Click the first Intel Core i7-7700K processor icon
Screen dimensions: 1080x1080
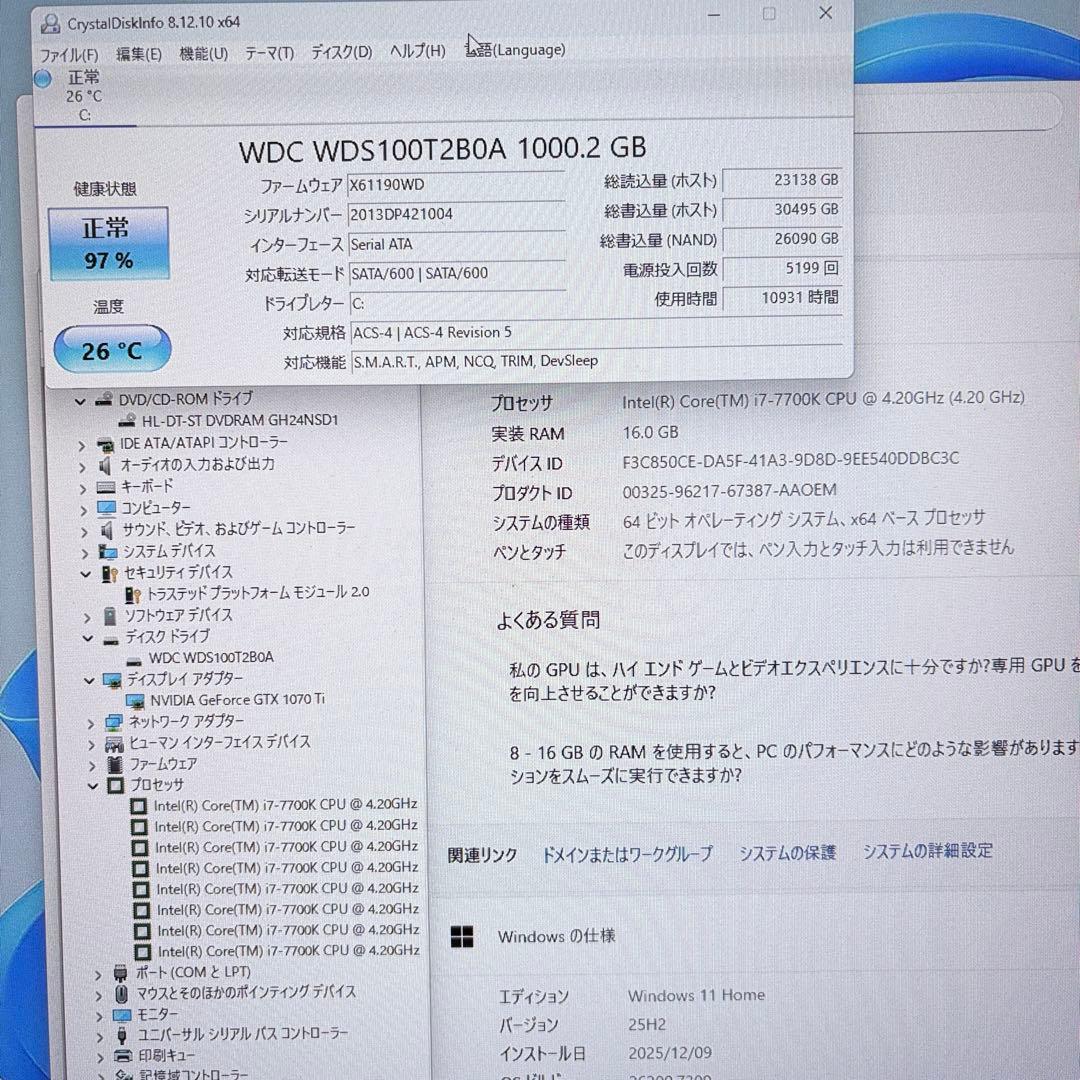140,805
